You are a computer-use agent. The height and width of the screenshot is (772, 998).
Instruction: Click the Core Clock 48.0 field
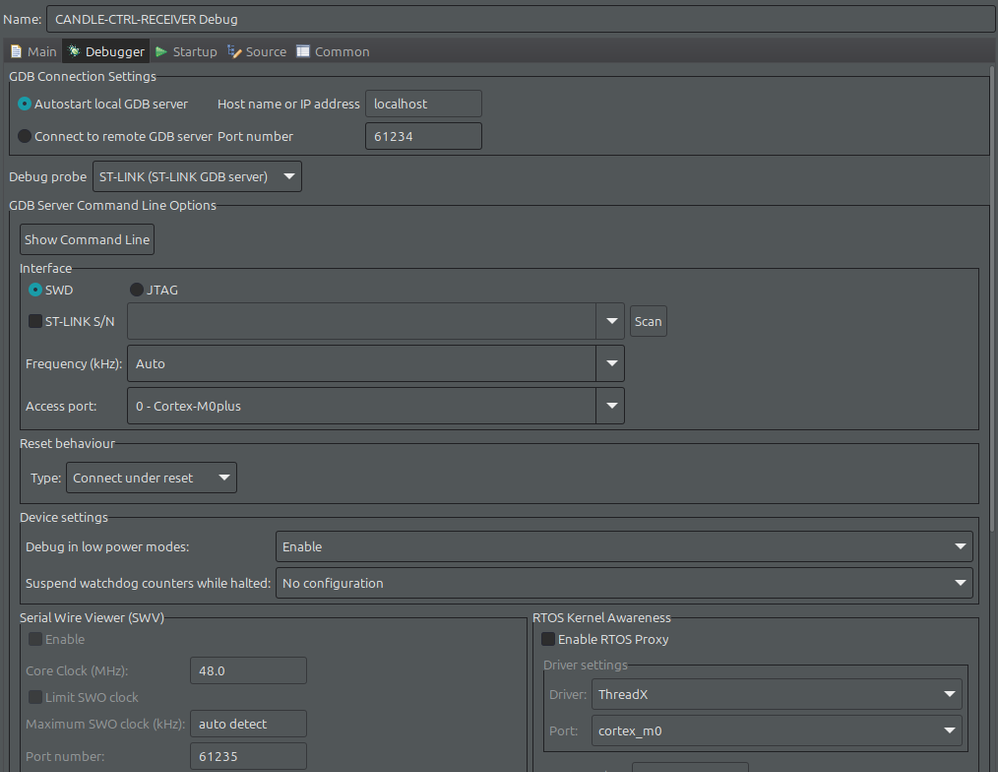[x=248, y=671]
